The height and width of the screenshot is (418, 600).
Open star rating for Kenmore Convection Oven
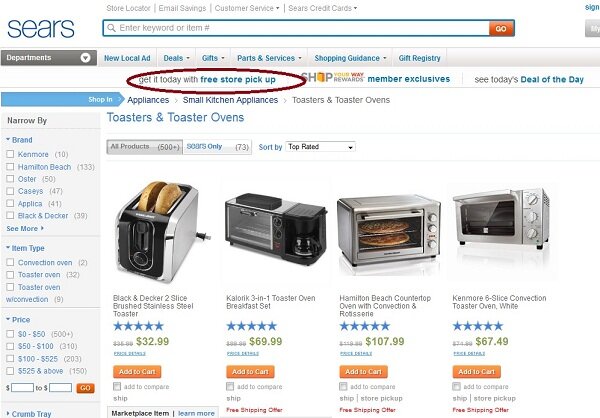(x=478, y=326)
